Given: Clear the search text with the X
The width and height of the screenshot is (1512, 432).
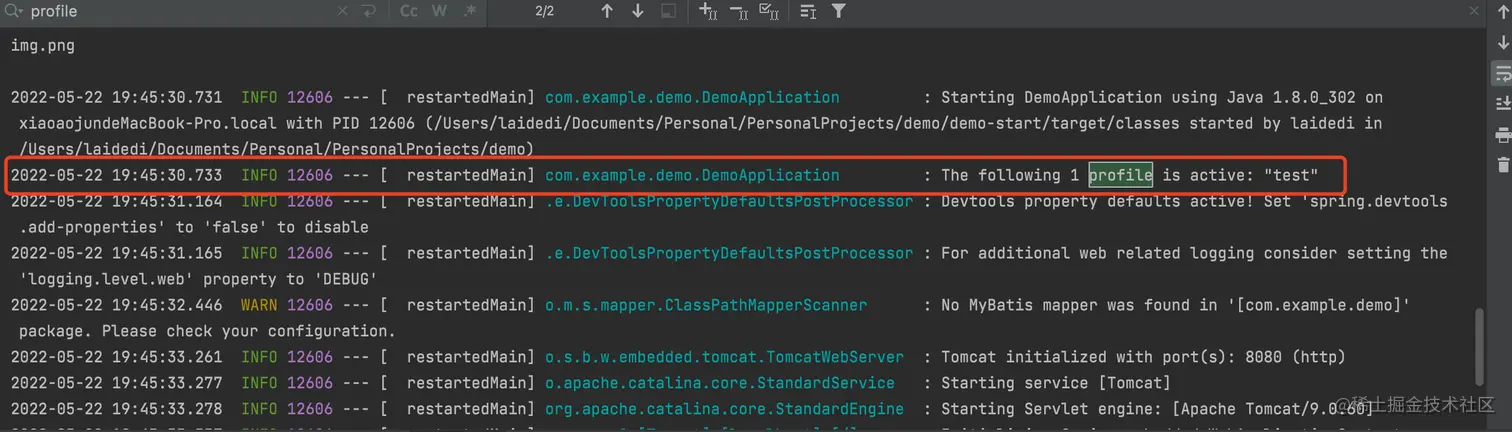Looking at the screenshot, I should (x=343, y=11).
